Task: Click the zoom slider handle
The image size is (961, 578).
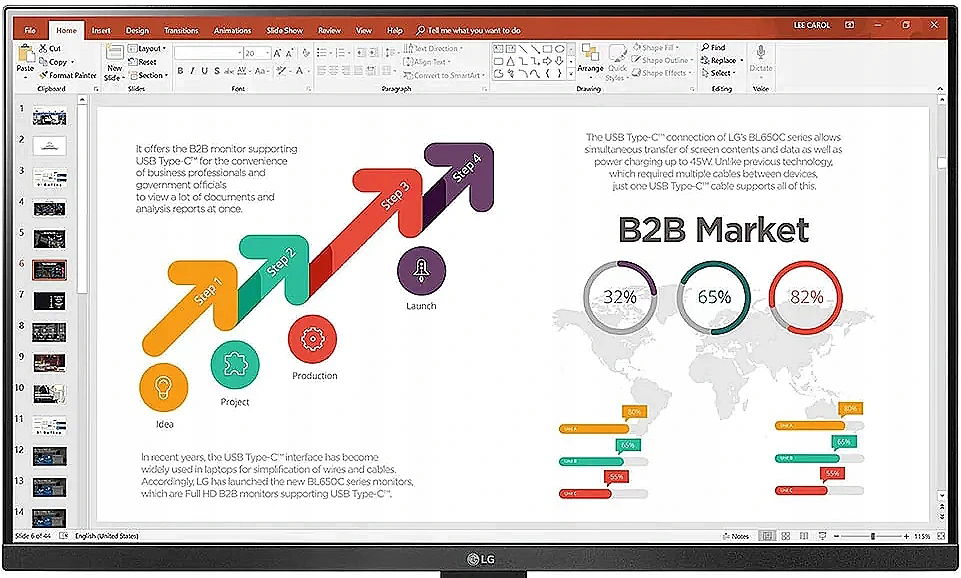Action: (x=873, y=537)
